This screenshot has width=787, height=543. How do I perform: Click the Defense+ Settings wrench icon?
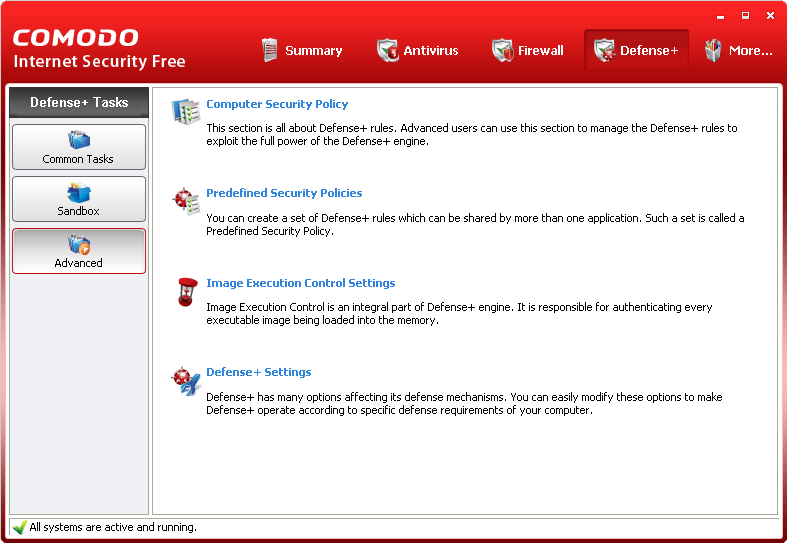coord(186,381)
